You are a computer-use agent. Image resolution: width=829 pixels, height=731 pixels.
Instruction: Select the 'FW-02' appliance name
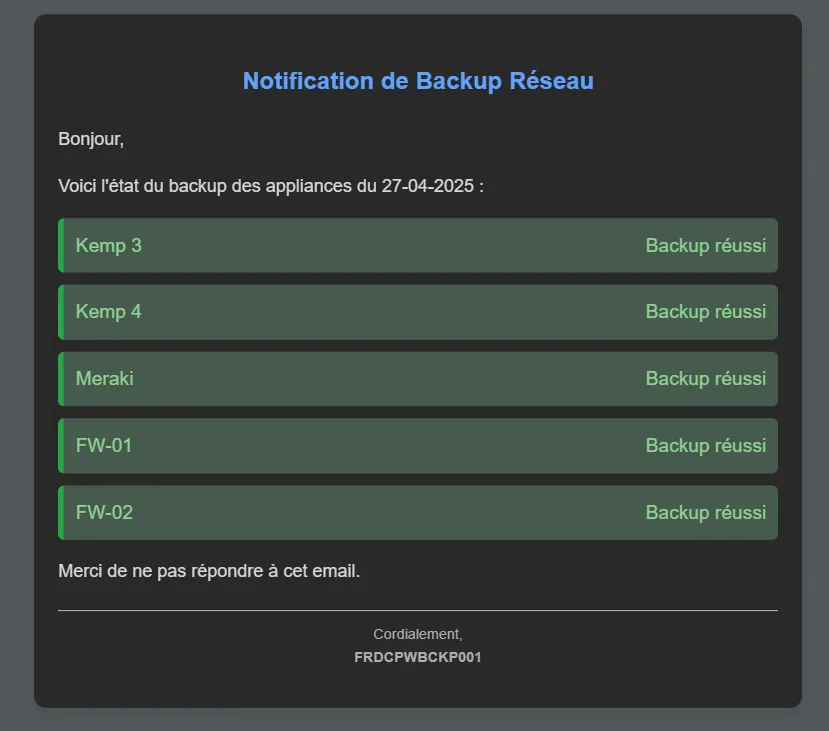tap(104, 512)
